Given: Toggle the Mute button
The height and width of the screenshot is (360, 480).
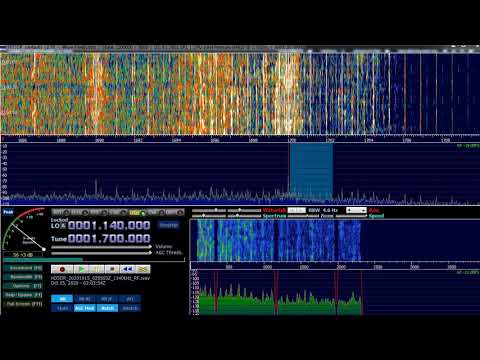Looking at the screenshot, I should click(62, 308).
